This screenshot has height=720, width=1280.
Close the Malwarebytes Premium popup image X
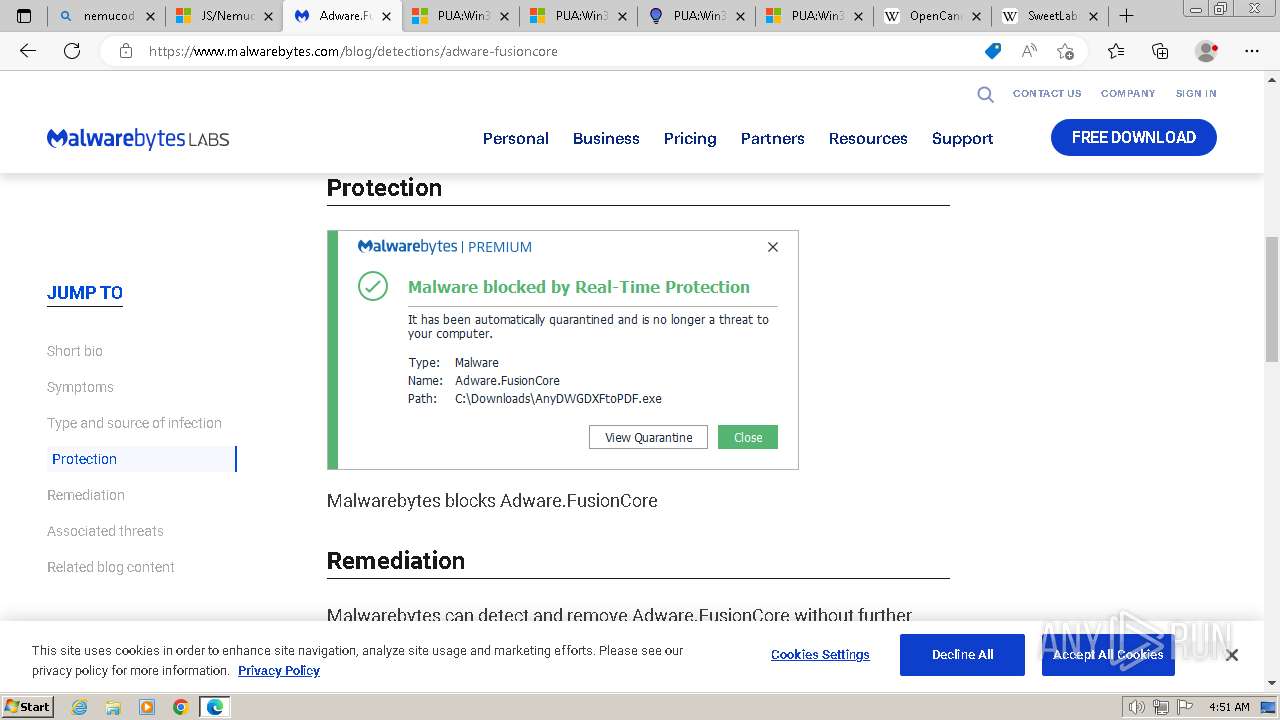(772, 247)
